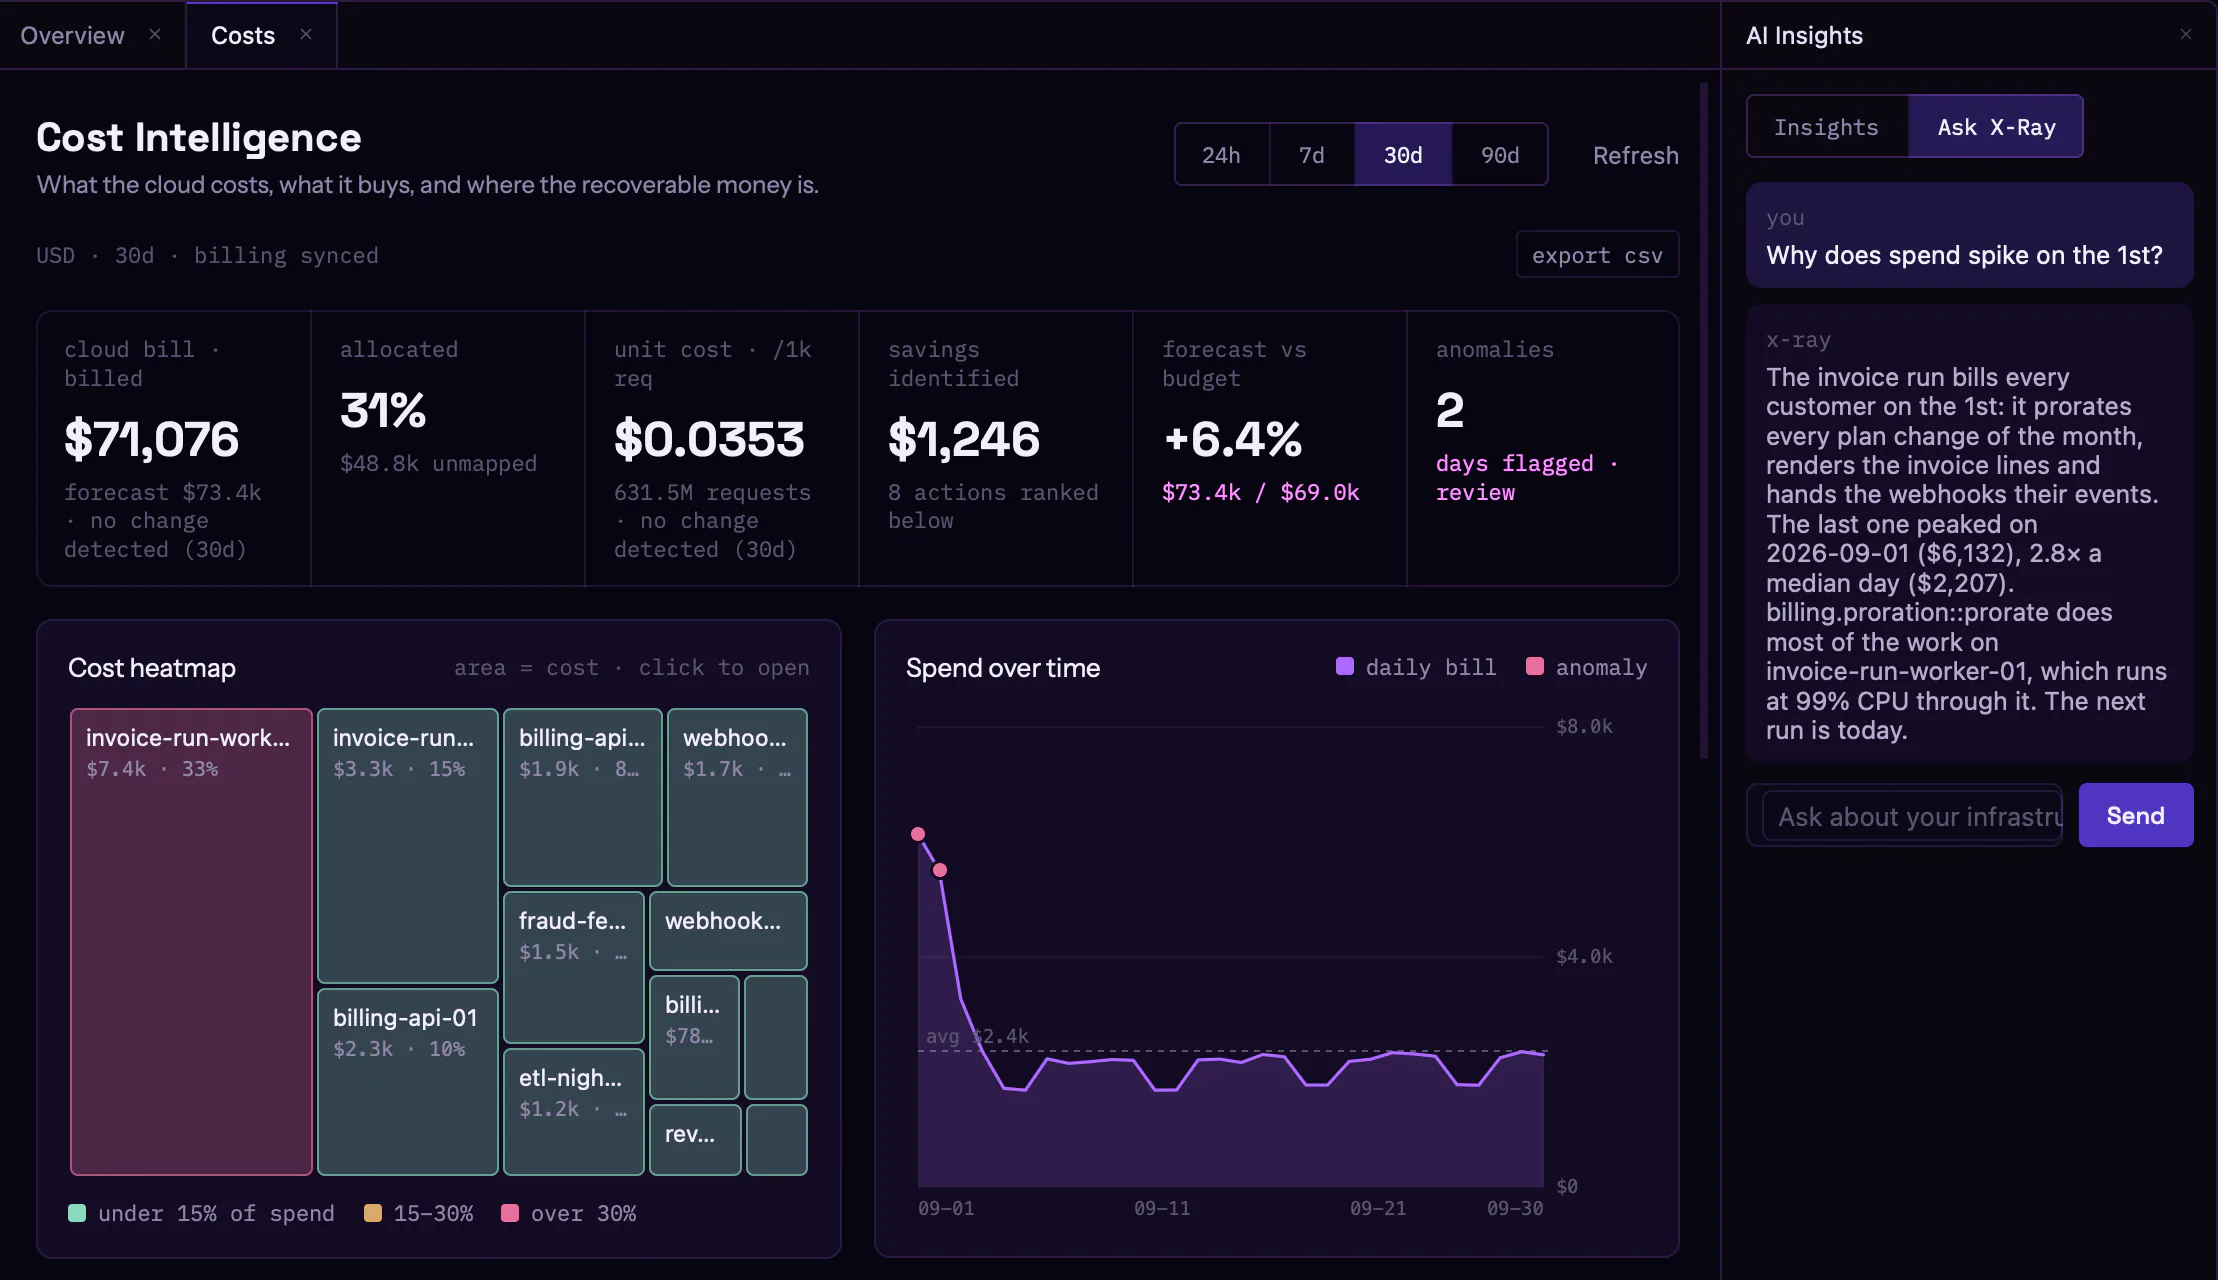Click the unit cost $0.0353 card

coord(722,448)
